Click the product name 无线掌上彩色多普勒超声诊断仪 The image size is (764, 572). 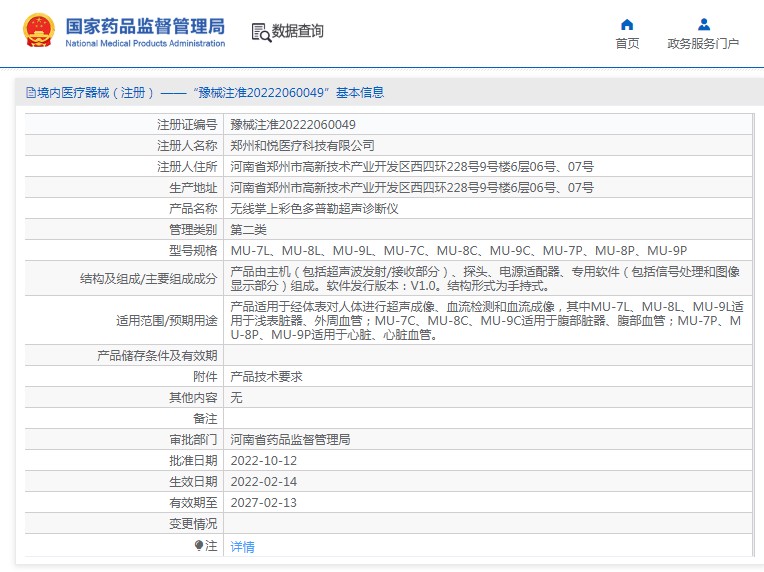[314, 208]
